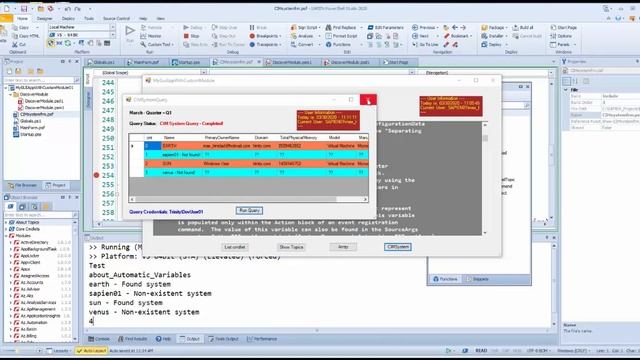Click the Show Topics button
Image resolution: width=640 pixels, height=360 pixels.
tap(291, 247)
